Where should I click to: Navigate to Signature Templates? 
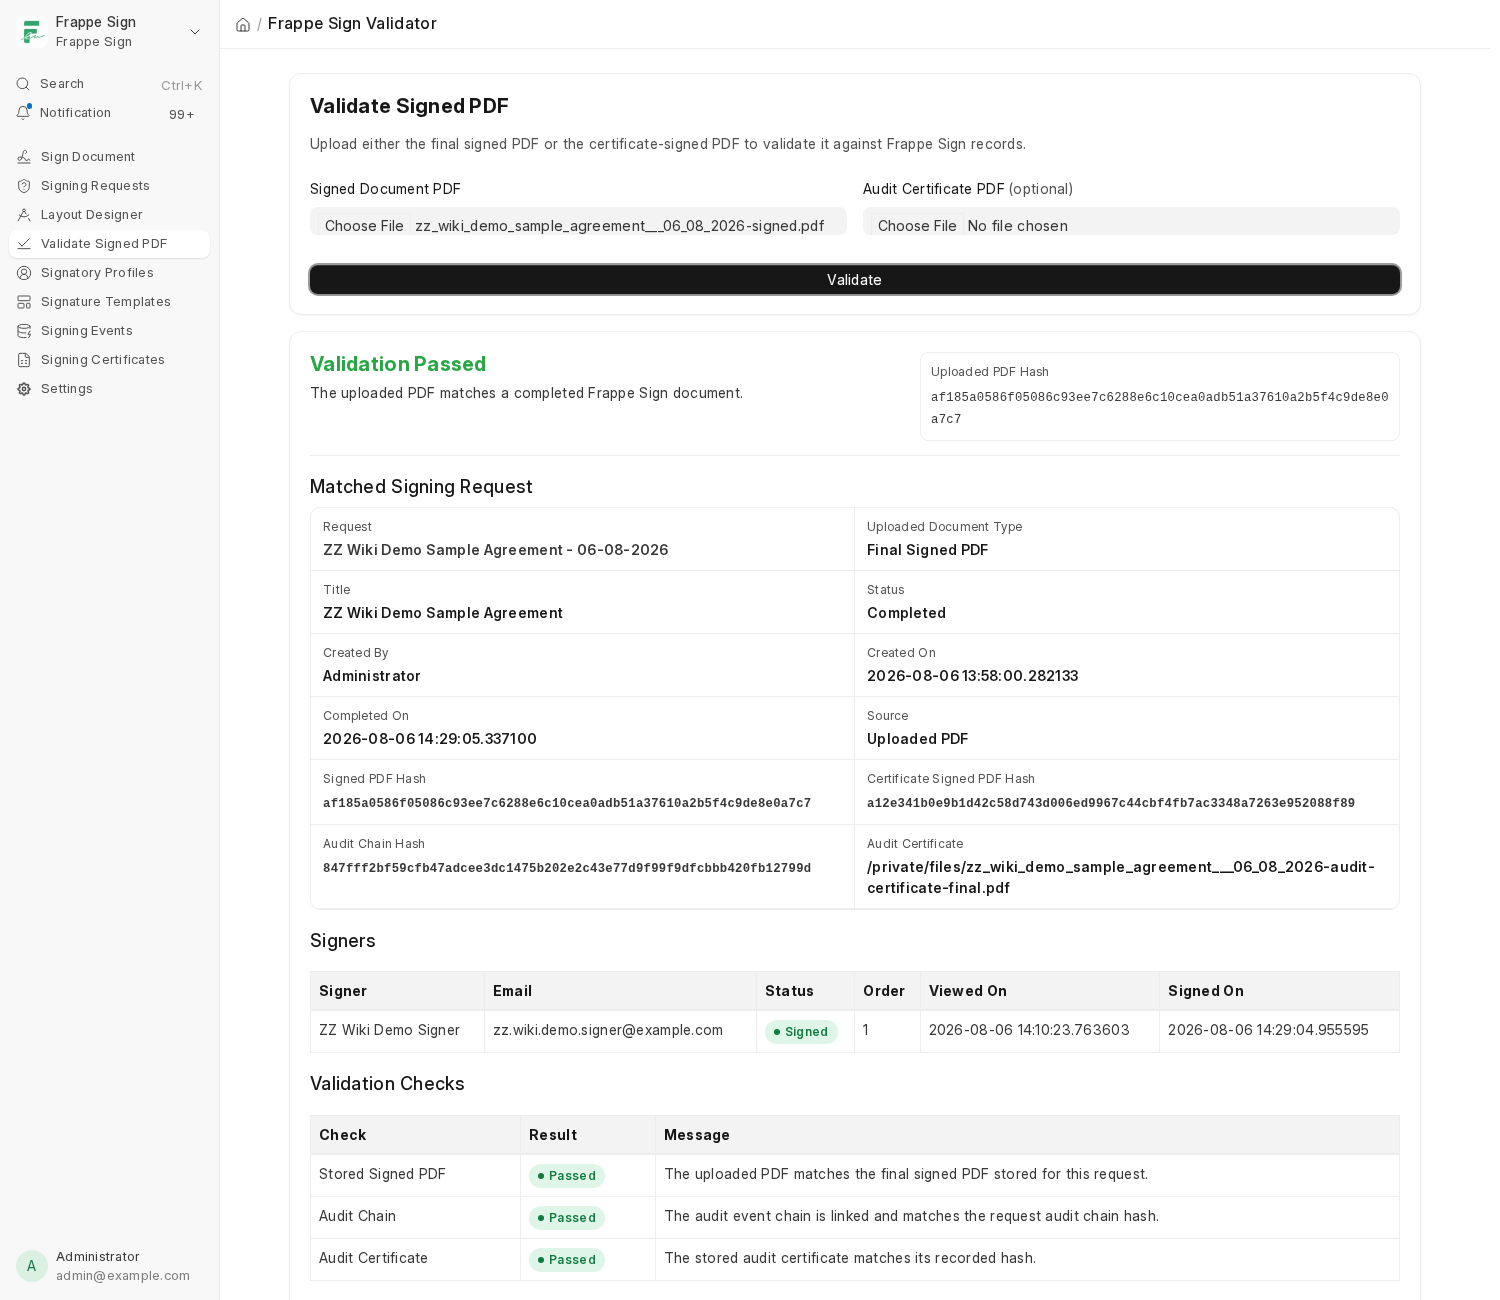click(x=110, y=302)
